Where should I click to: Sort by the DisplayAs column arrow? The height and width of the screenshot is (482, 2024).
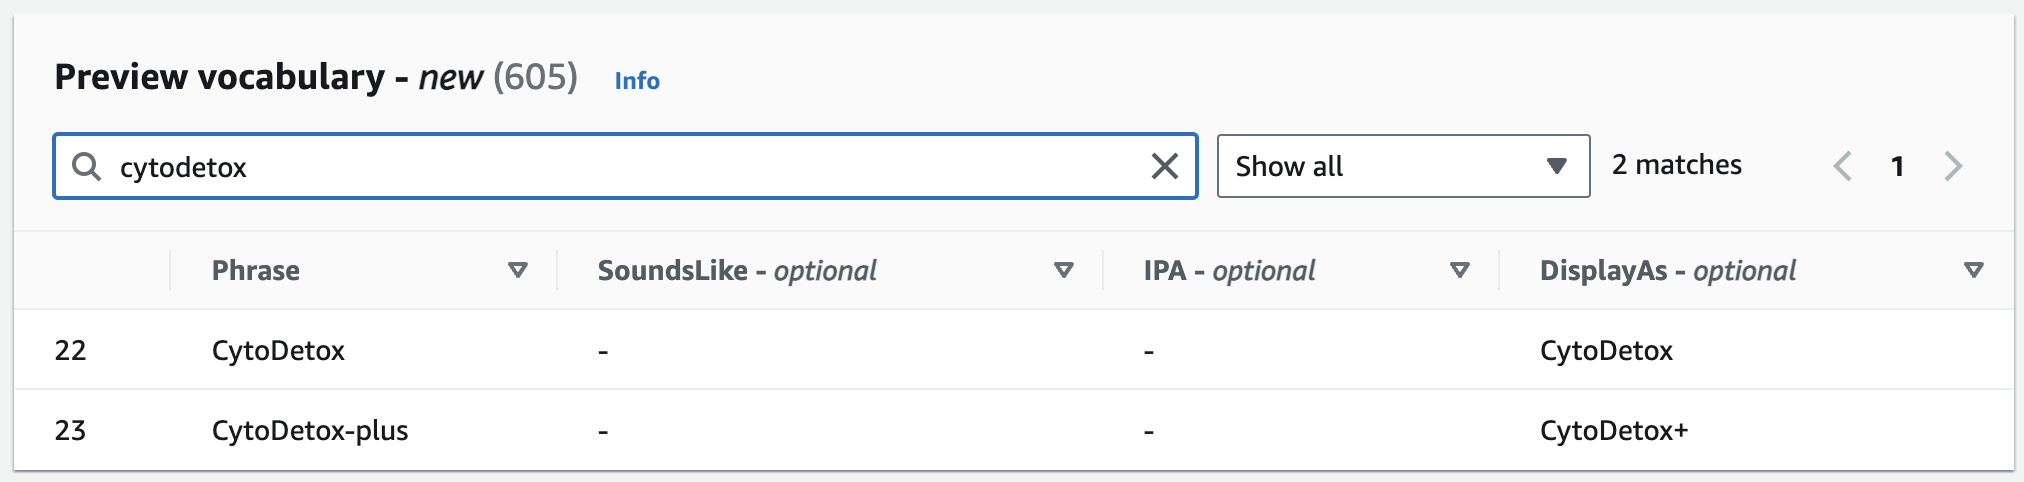click(x=1974, y=270)
